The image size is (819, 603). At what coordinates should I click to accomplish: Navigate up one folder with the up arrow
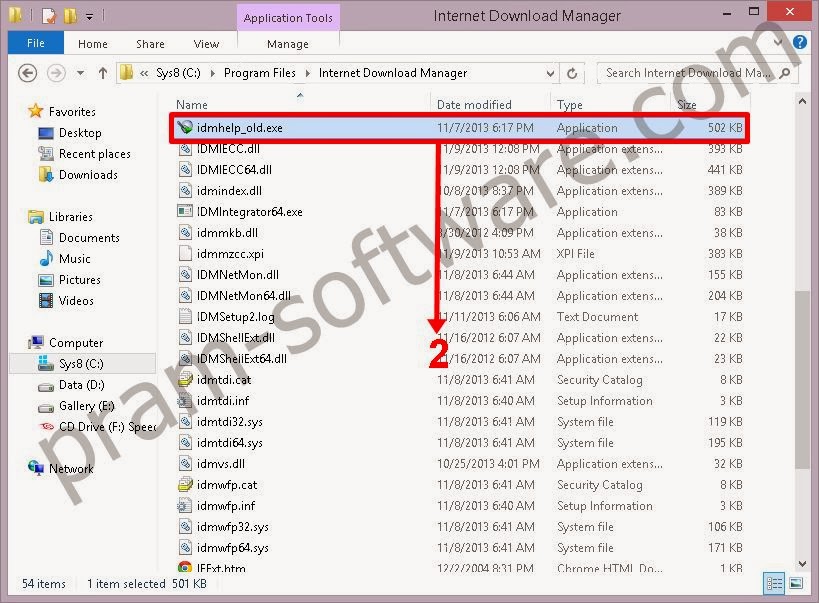103,73
